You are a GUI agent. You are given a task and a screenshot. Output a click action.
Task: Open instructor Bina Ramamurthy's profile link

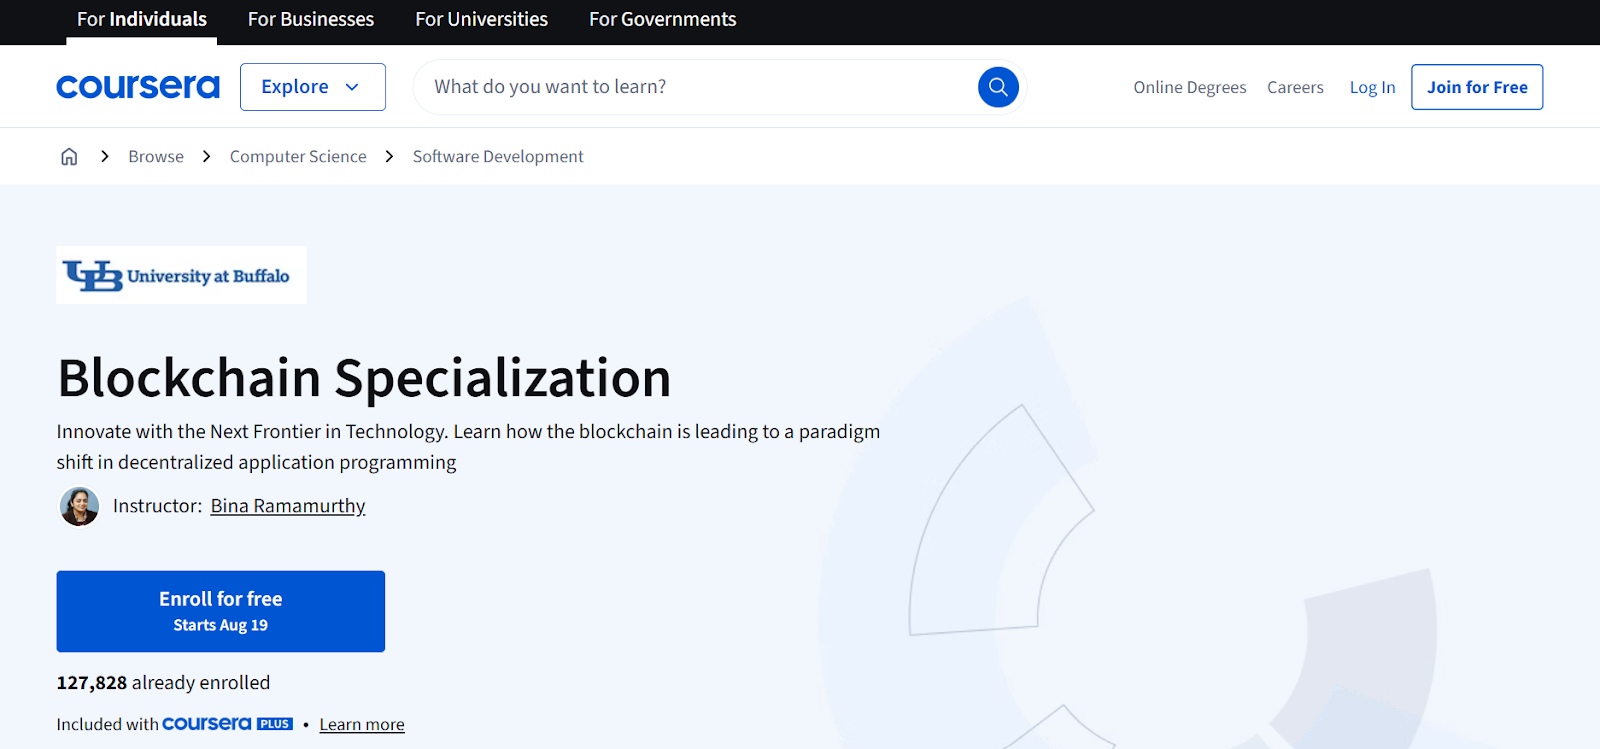pos(288,506)
